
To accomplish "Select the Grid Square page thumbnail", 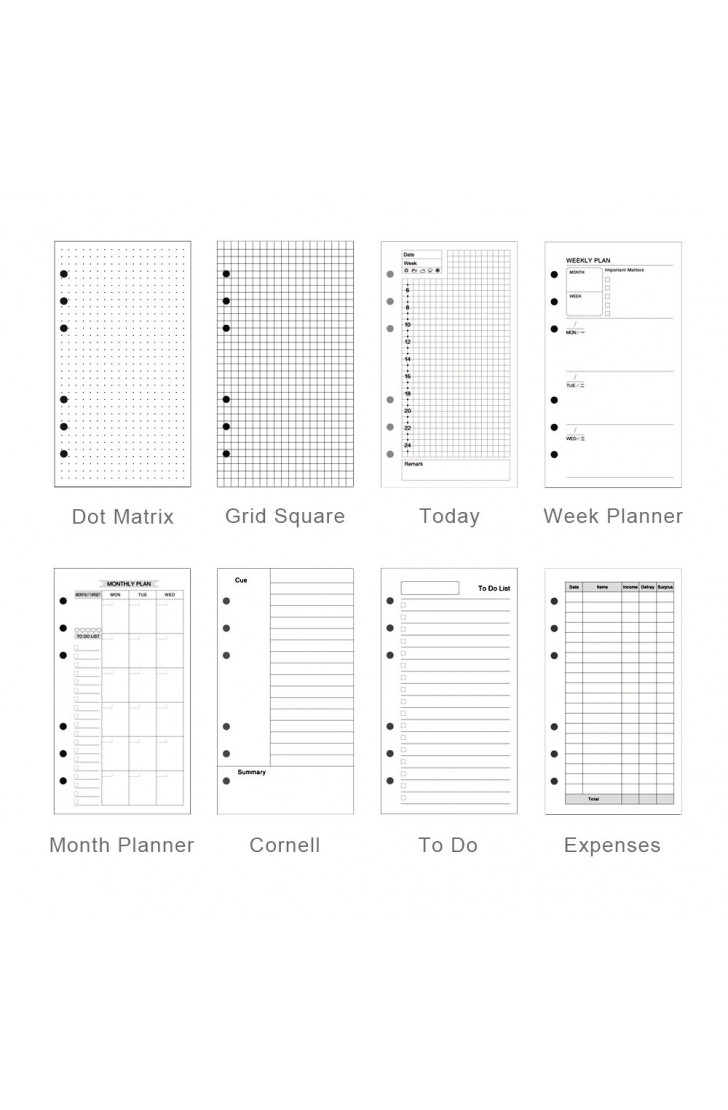I will [x=285, y=364].
